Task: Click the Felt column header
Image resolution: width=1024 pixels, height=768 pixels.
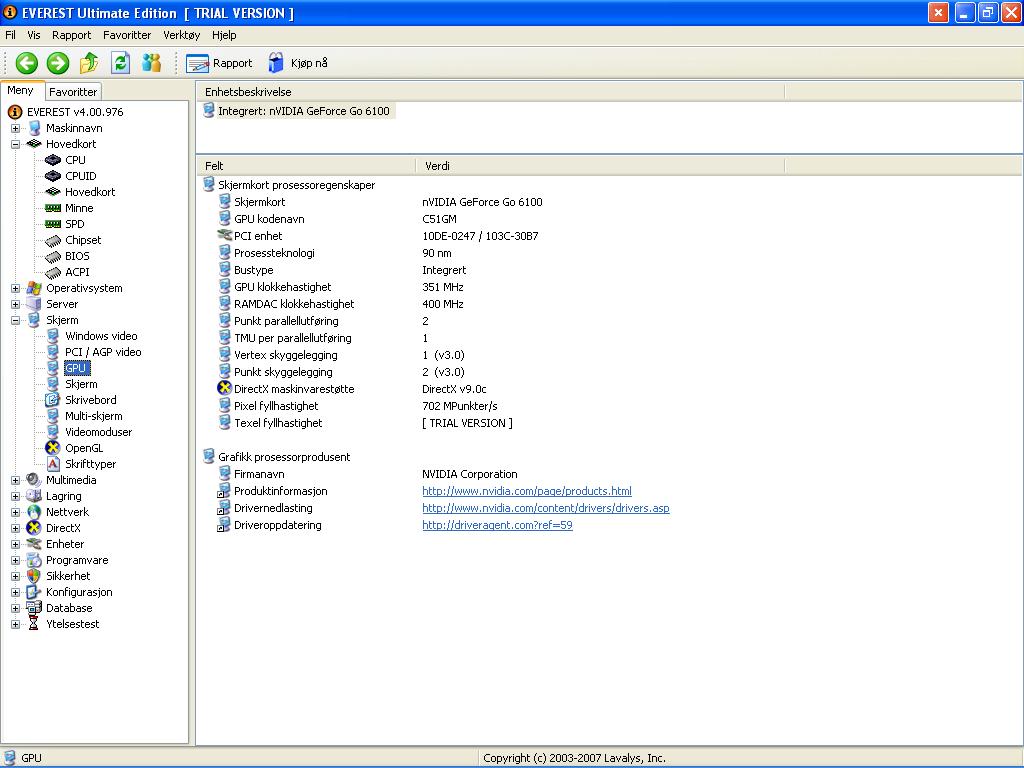Action: coord(306,166)
